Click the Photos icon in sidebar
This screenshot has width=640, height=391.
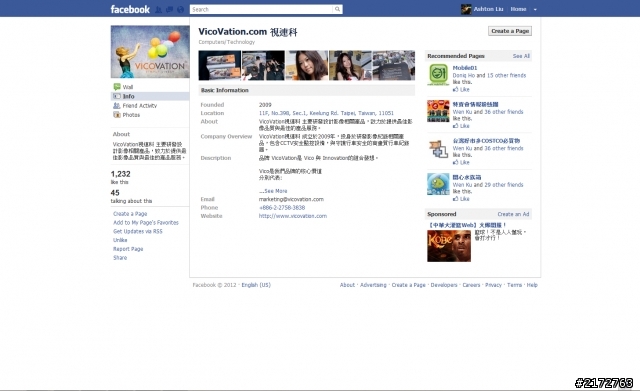point(117,115)
